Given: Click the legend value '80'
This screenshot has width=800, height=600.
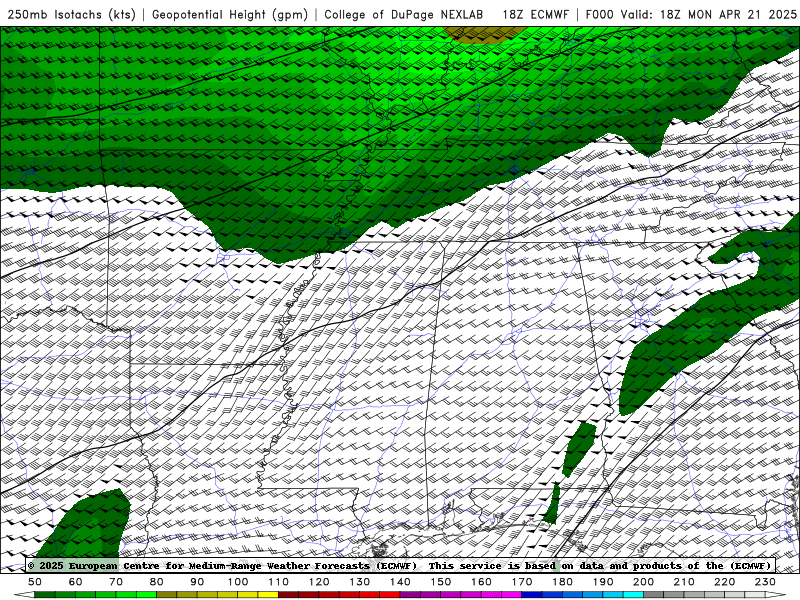Looking at the screenshot, I should pos(157,582).
